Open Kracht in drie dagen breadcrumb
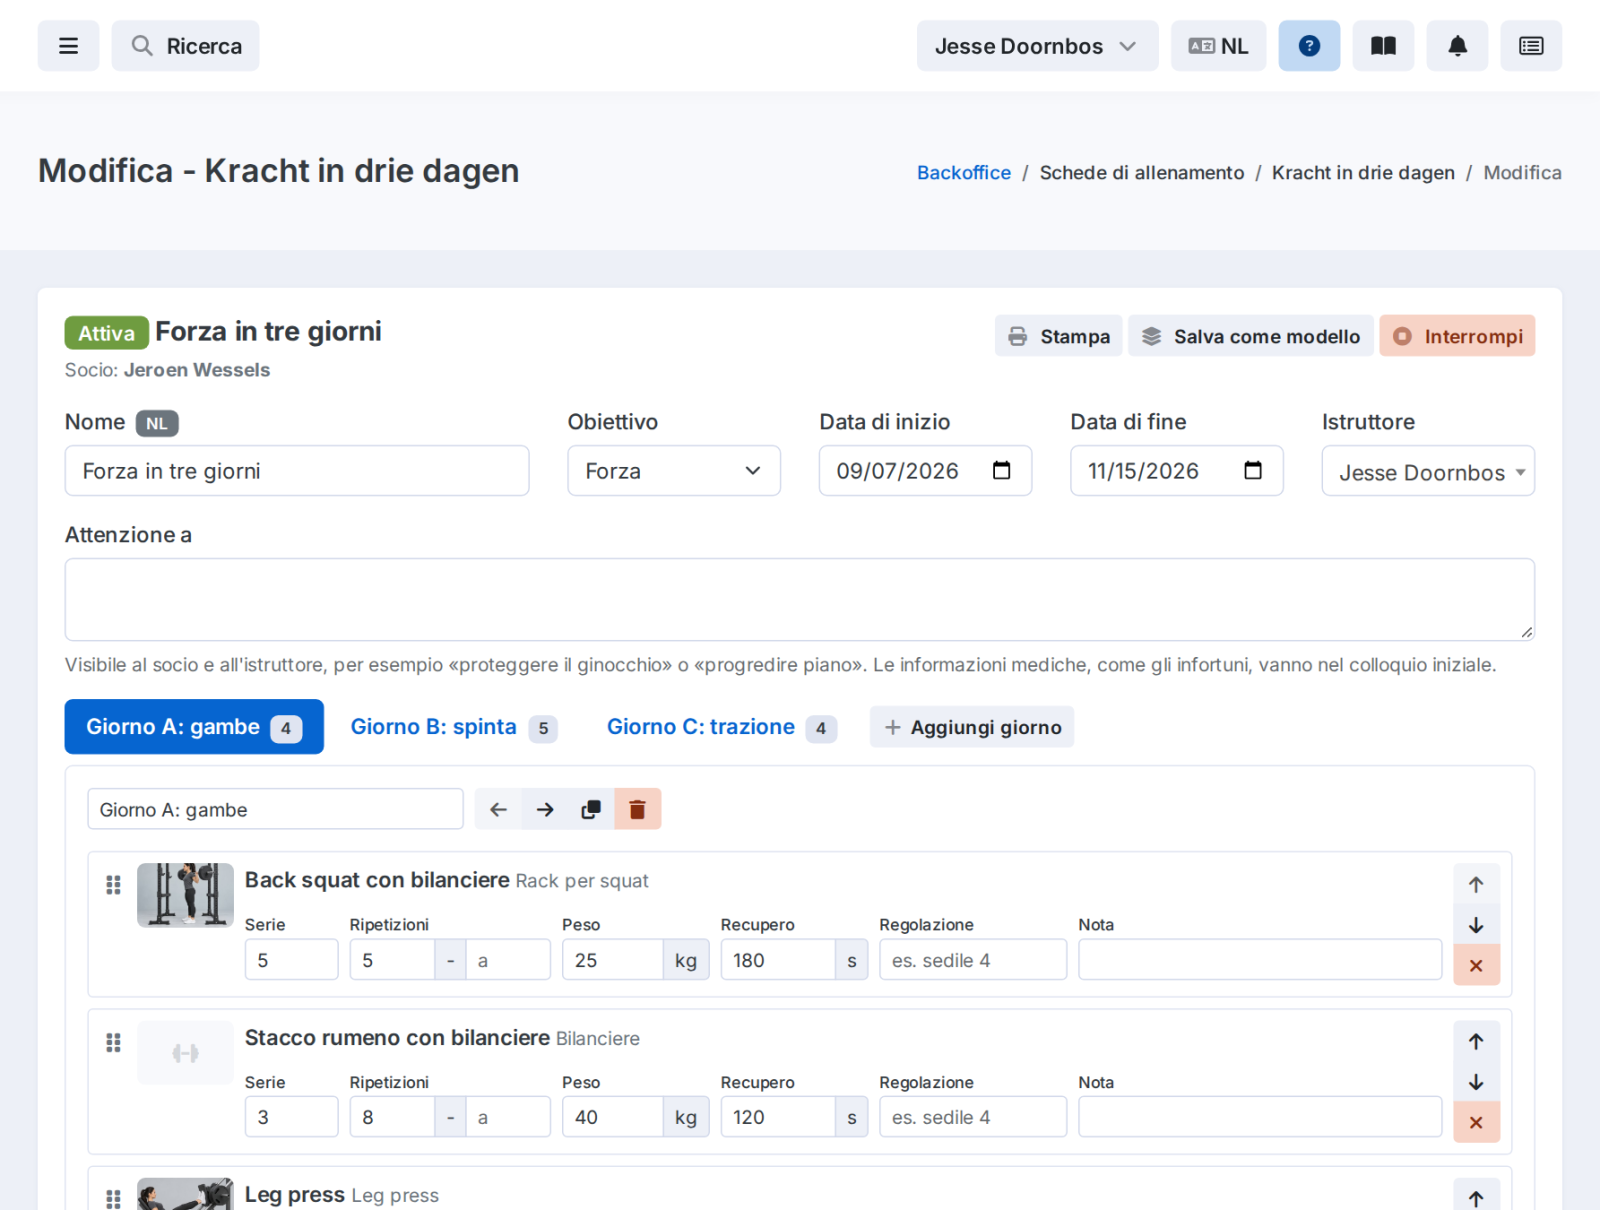 [1363, 173]
